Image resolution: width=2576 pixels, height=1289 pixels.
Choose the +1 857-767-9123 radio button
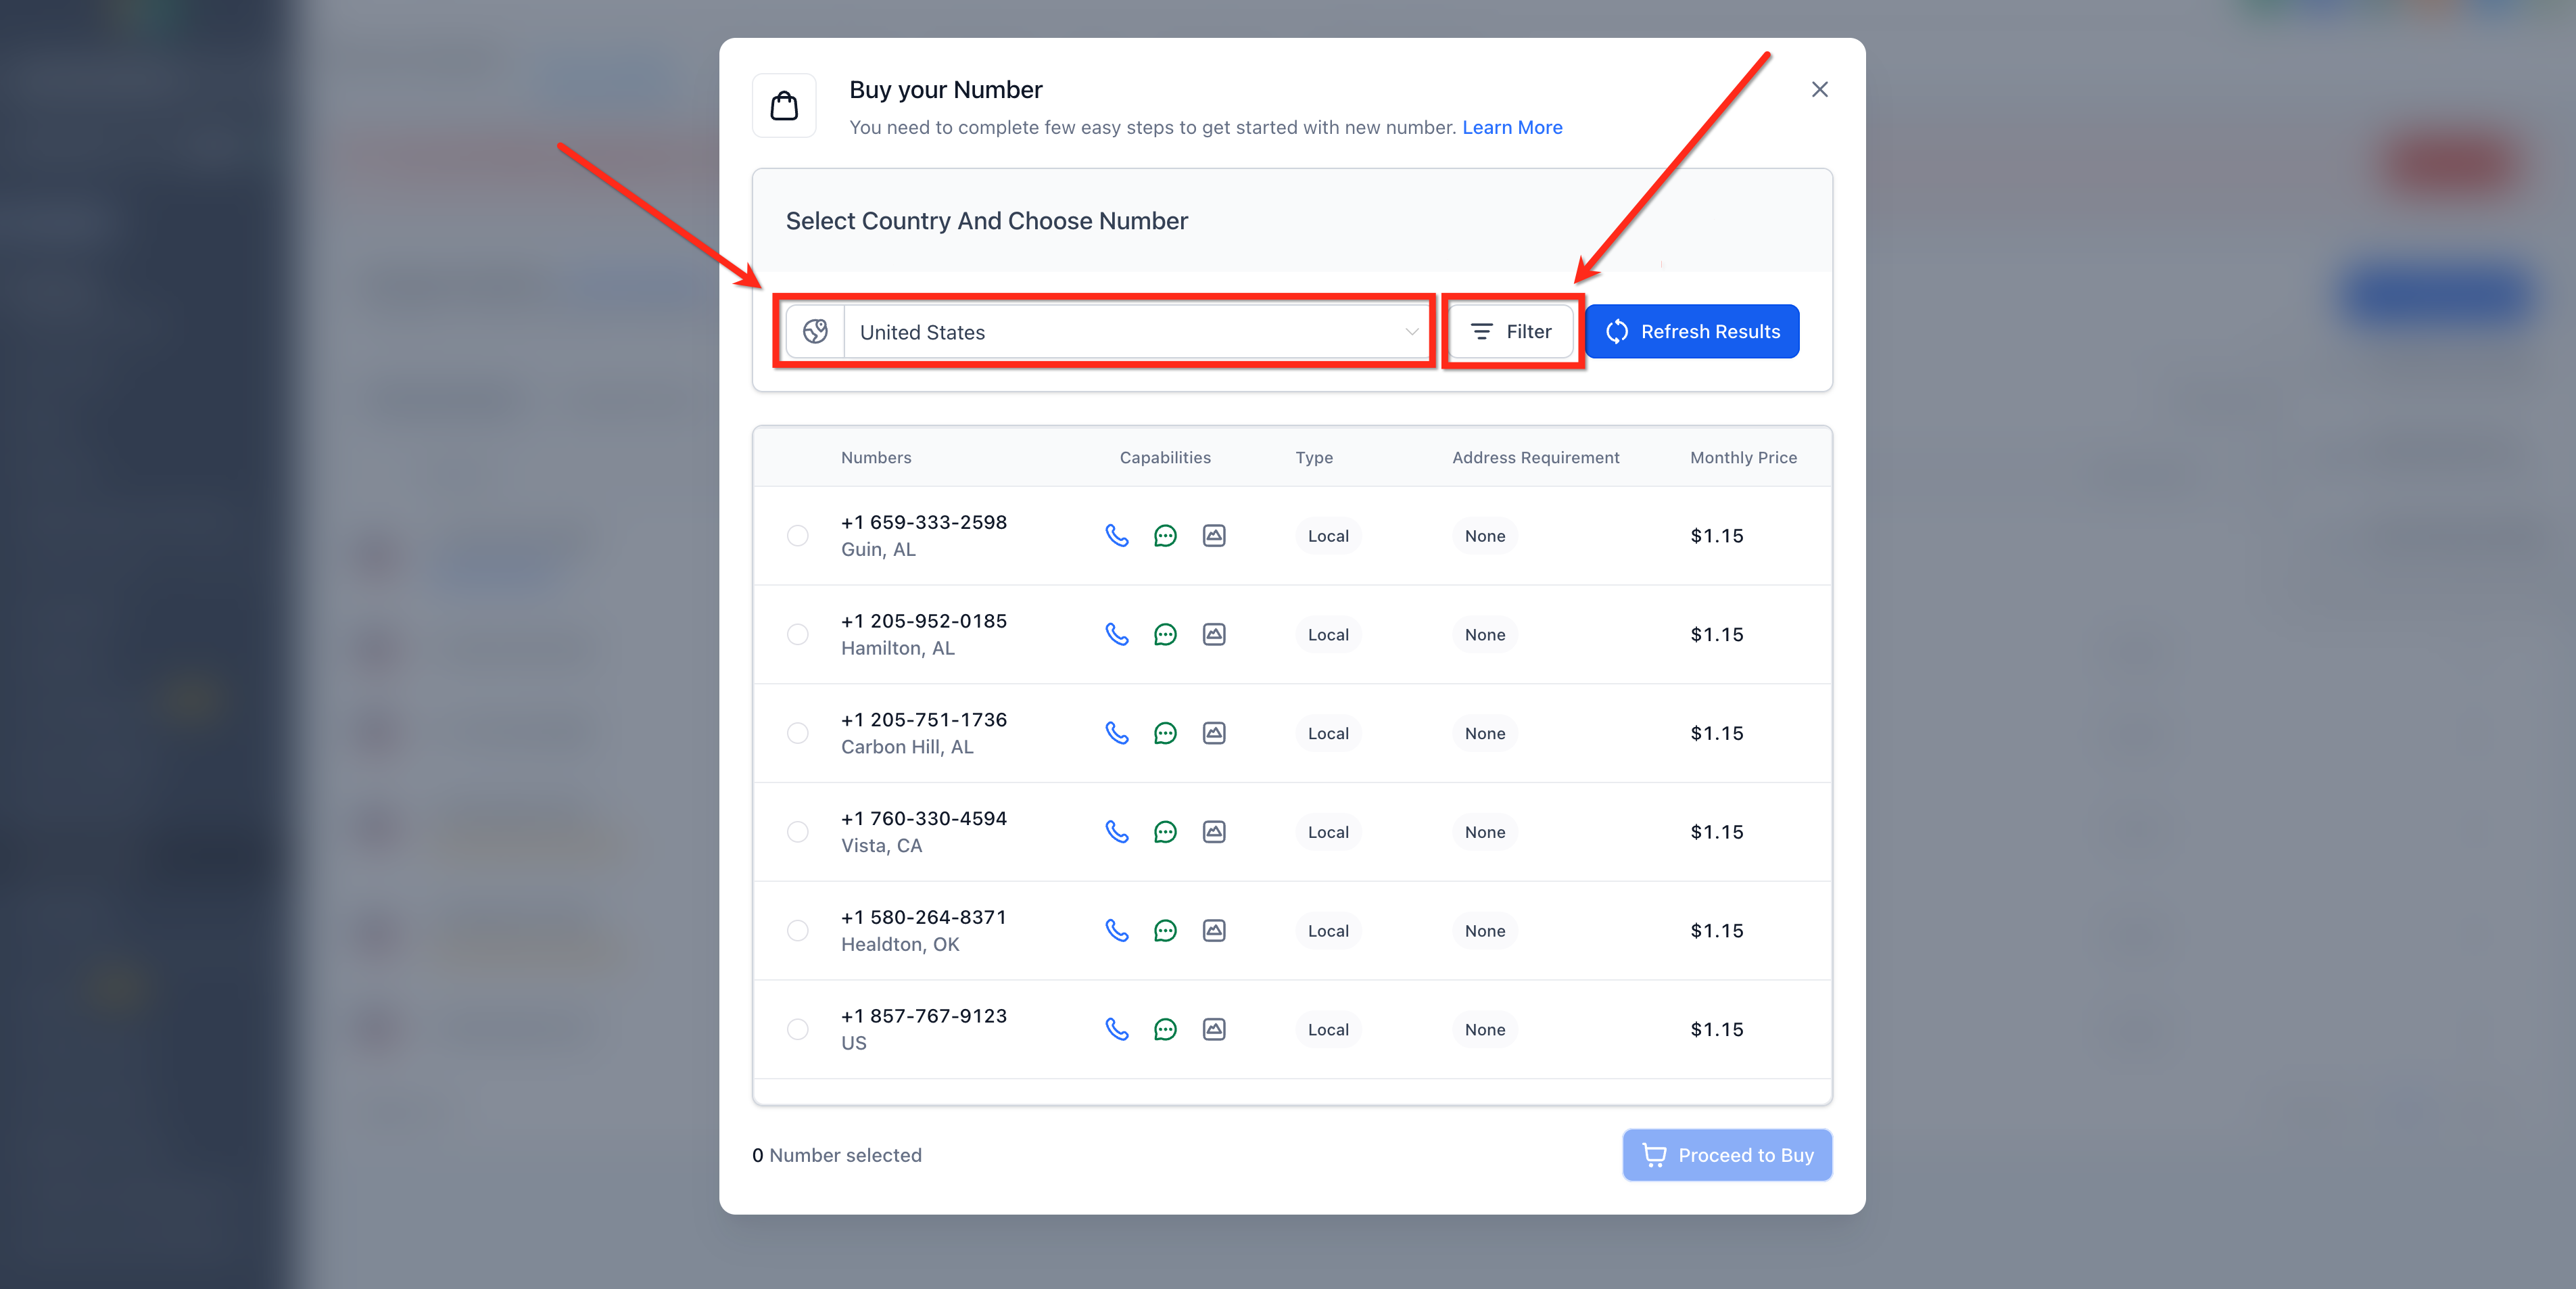[797, 1029]
